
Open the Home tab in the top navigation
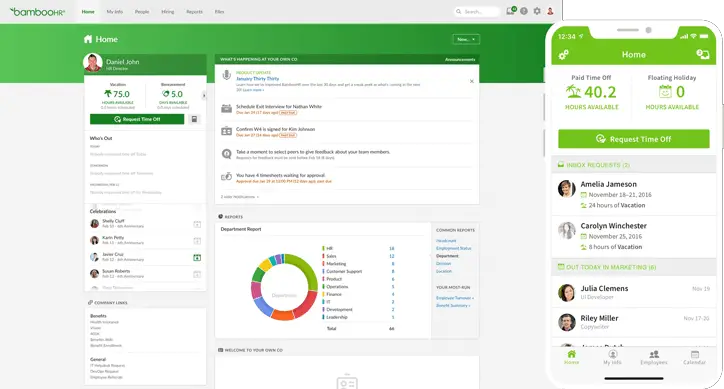pos(88,12)
